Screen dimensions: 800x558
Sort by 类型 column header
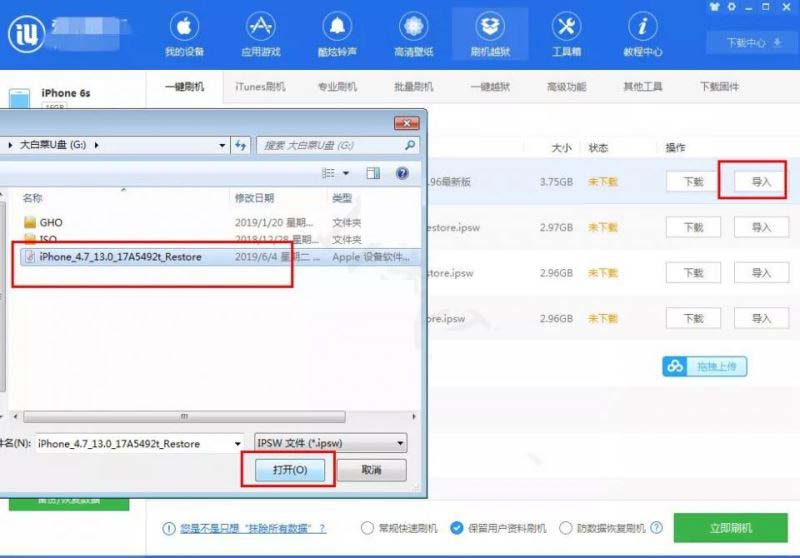coord(342,198)
